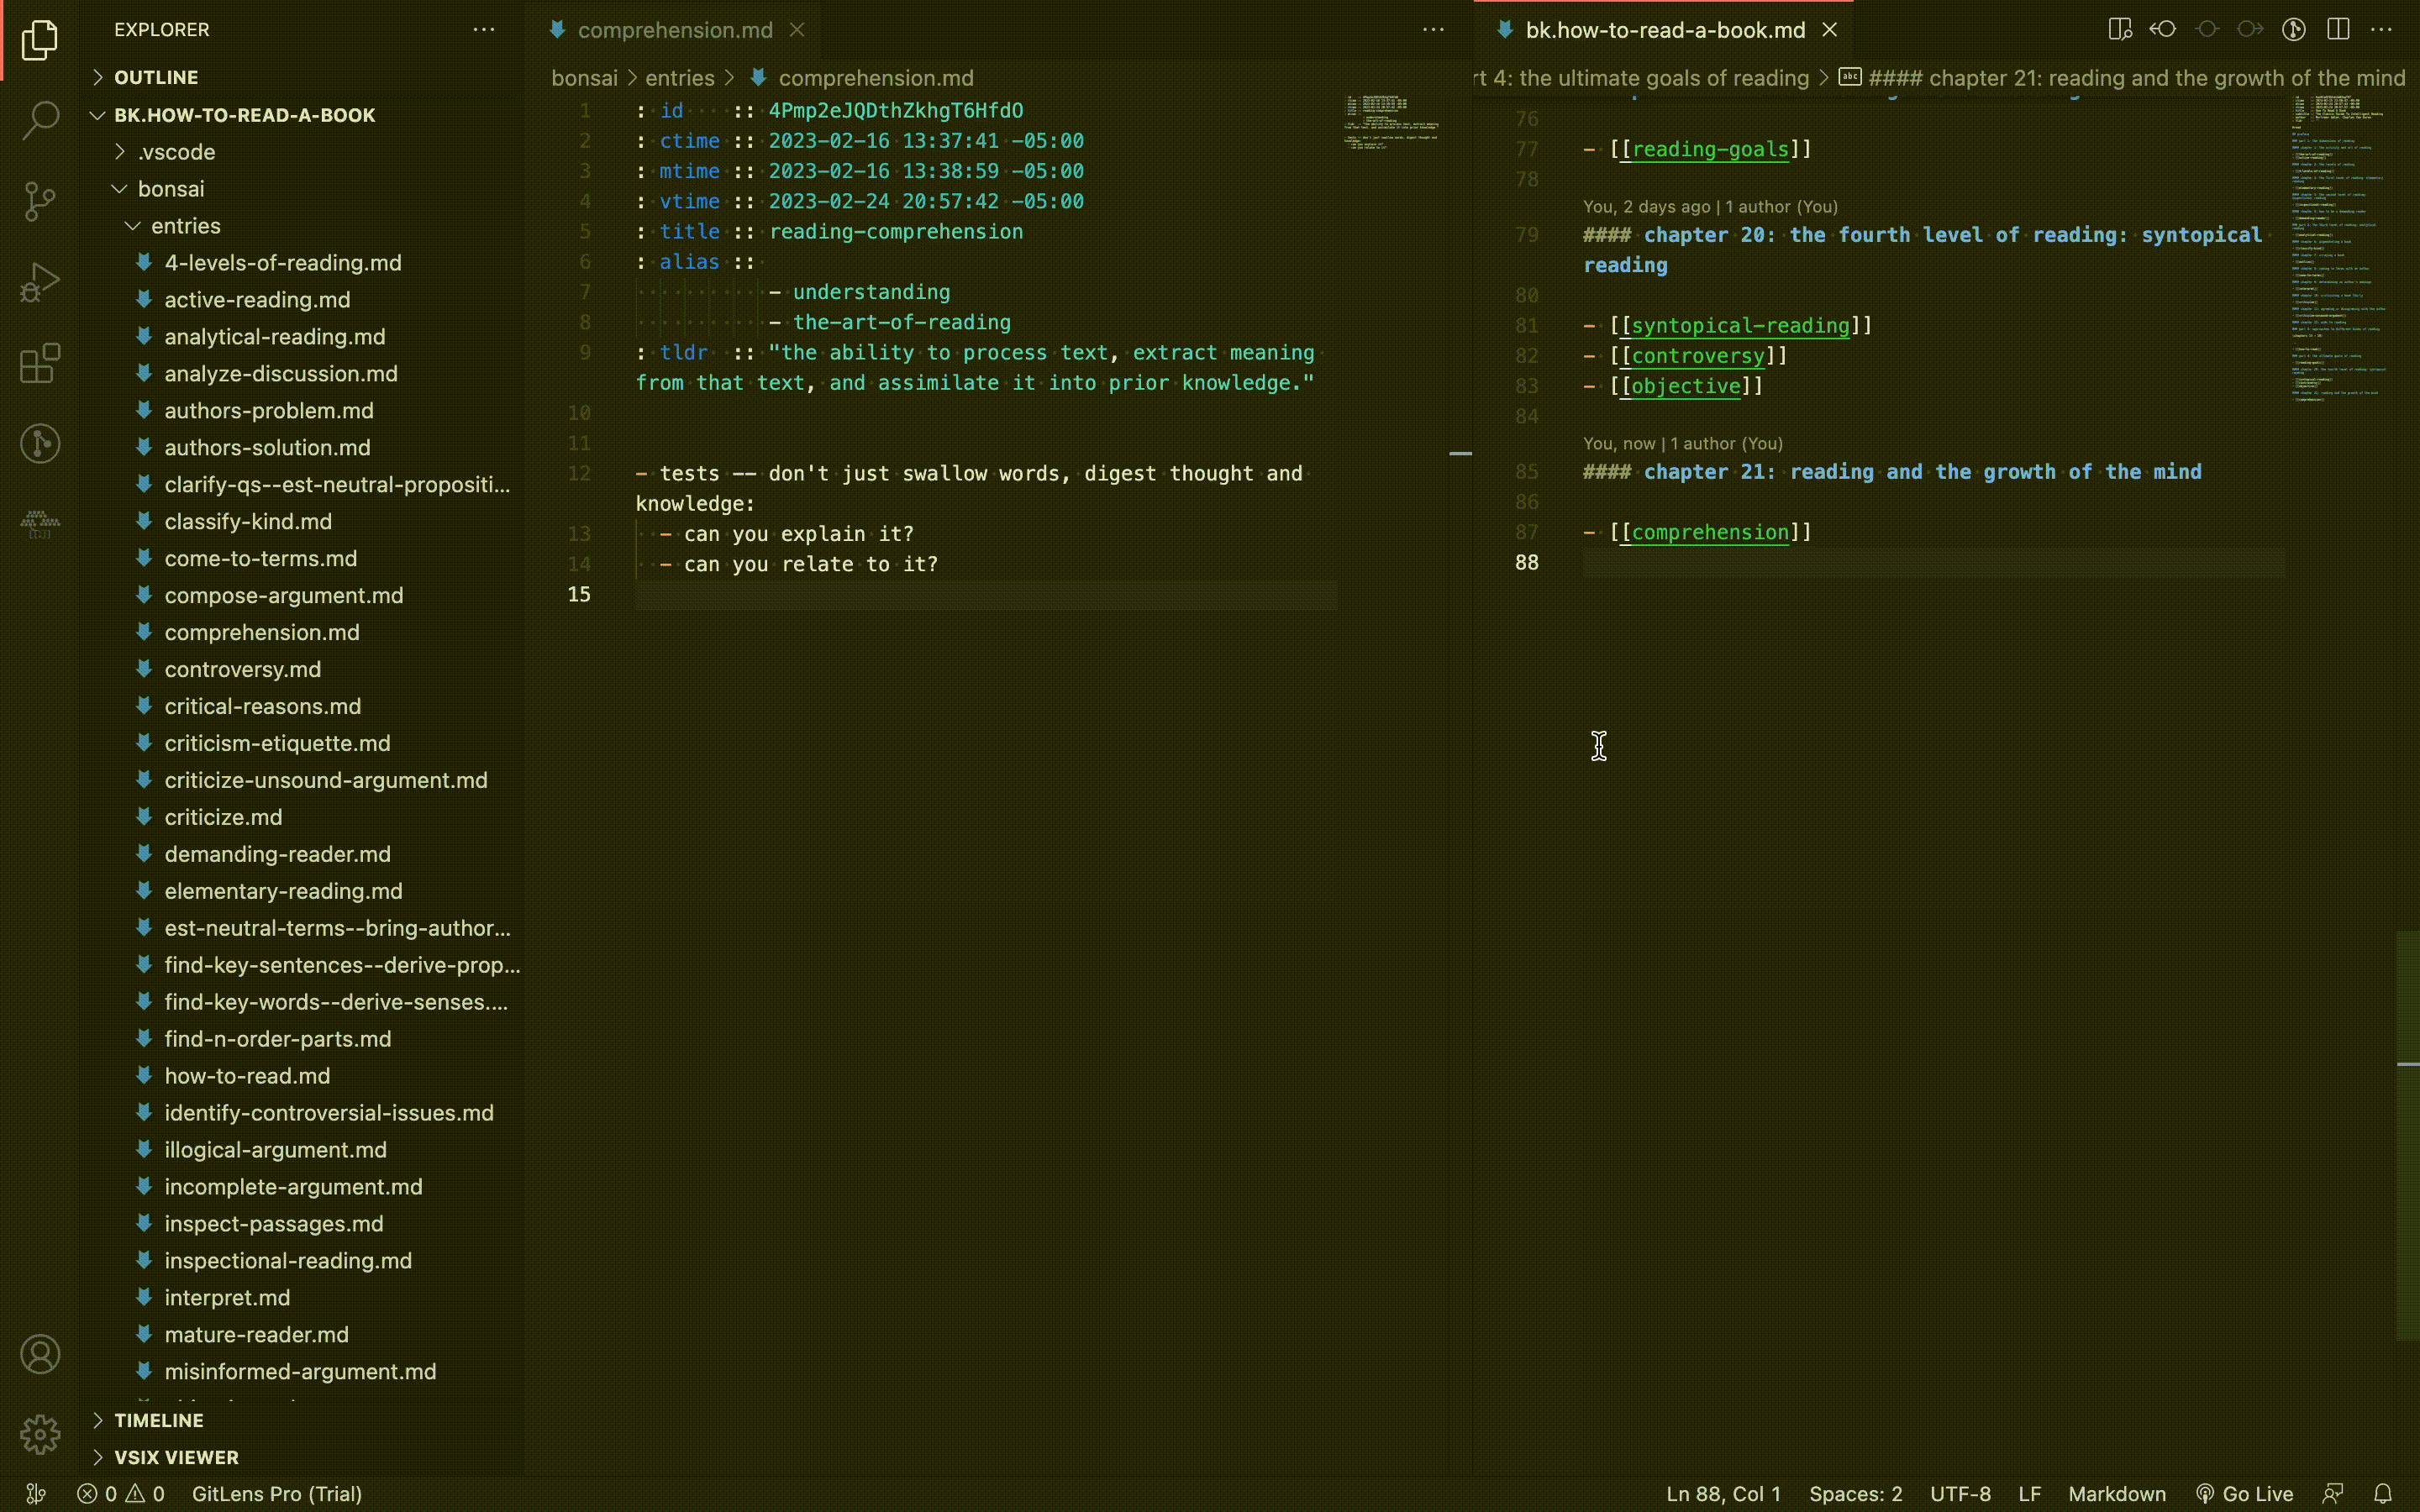Open the Source Control view
Screen dimensions: 2420x1512
pyautogui.click(x=40, y=201)
